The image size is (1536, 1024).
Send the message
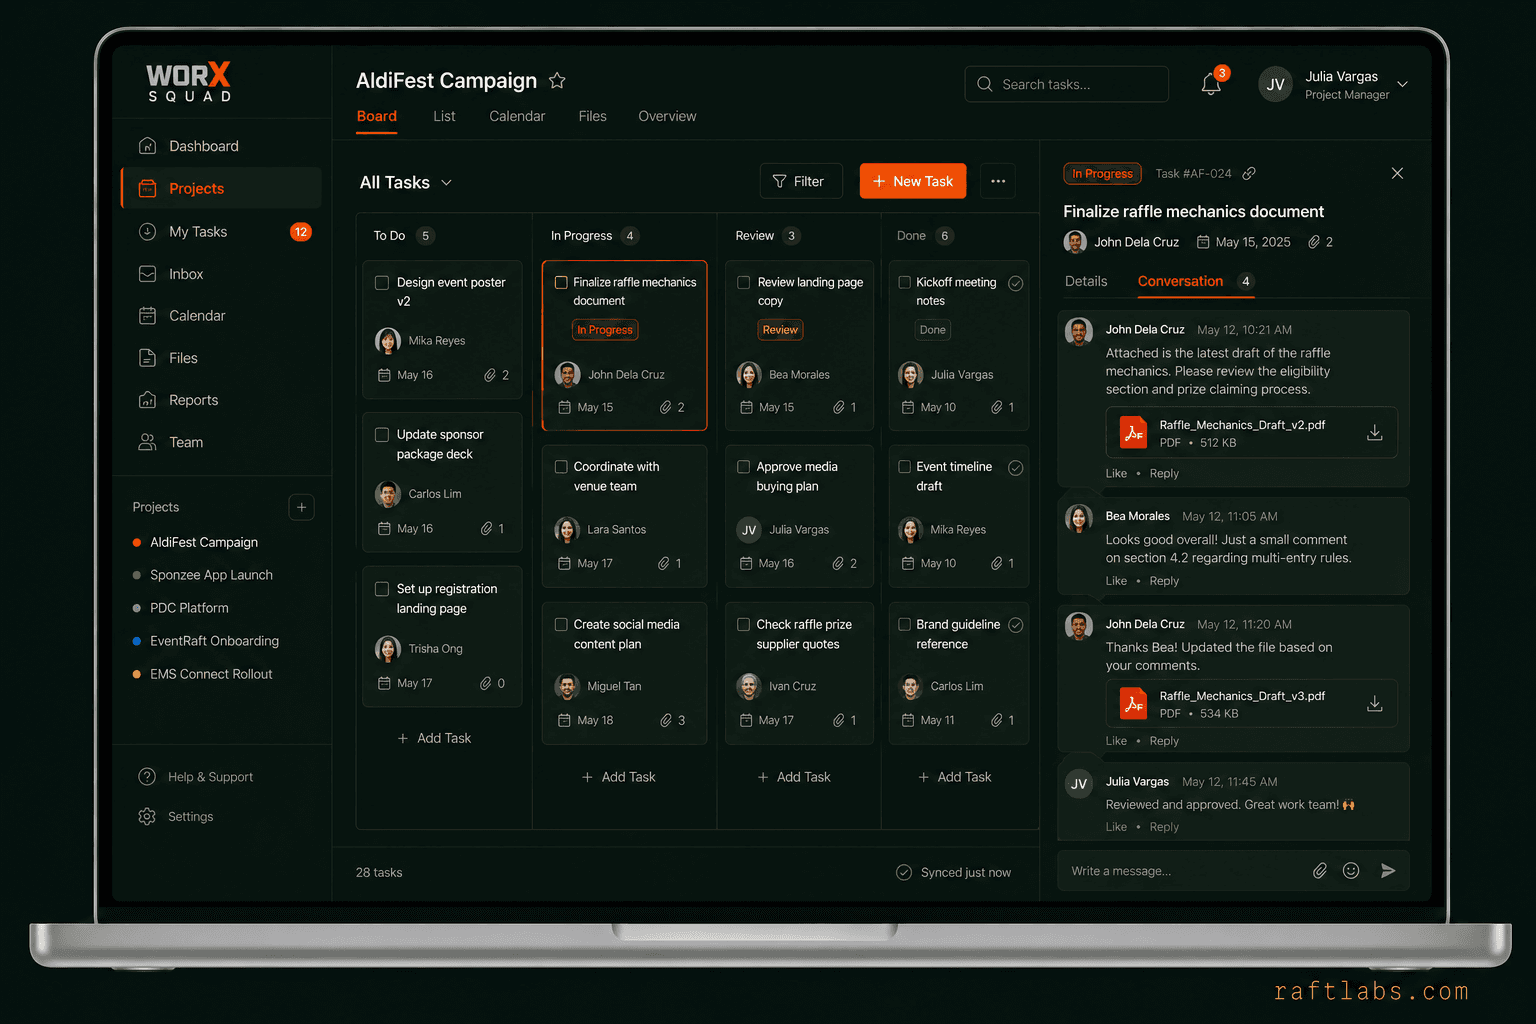[1388, 871]
